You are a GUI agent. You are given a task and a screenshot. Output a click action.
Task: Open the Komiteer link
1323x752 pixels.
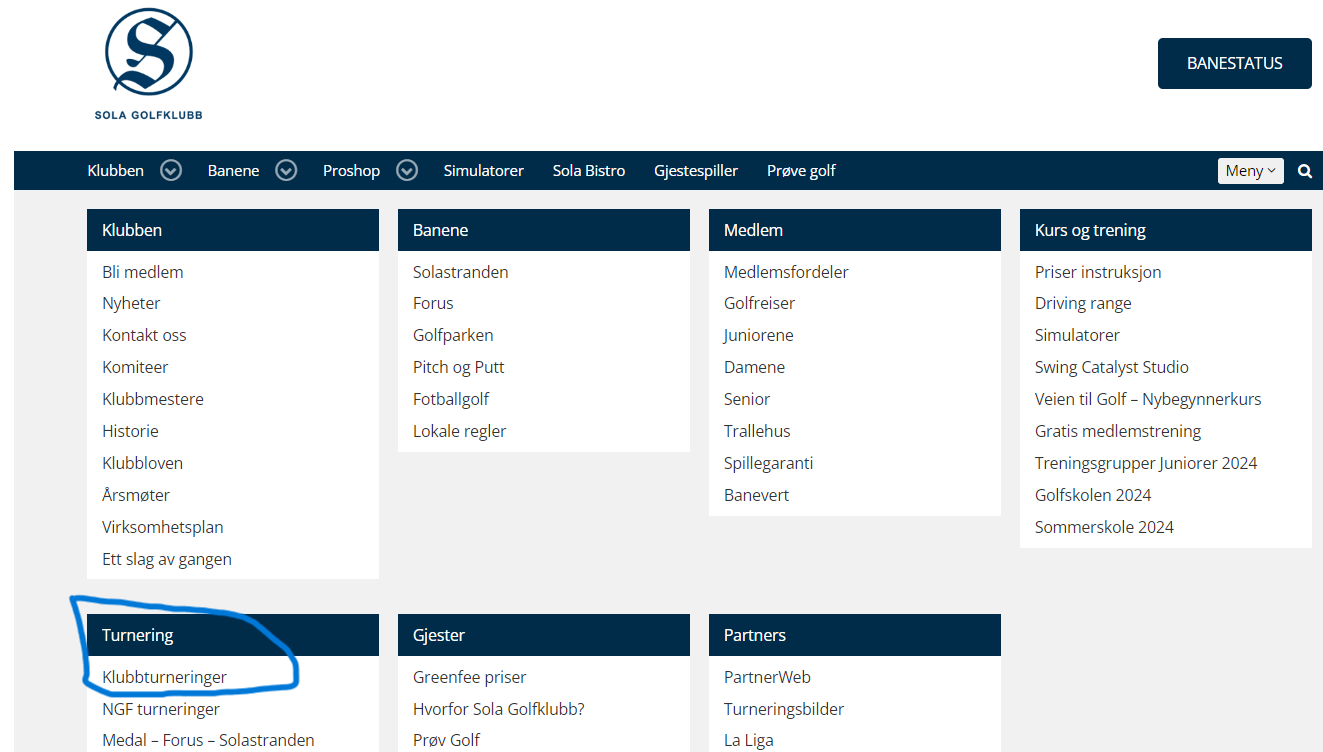coord(135,367)
